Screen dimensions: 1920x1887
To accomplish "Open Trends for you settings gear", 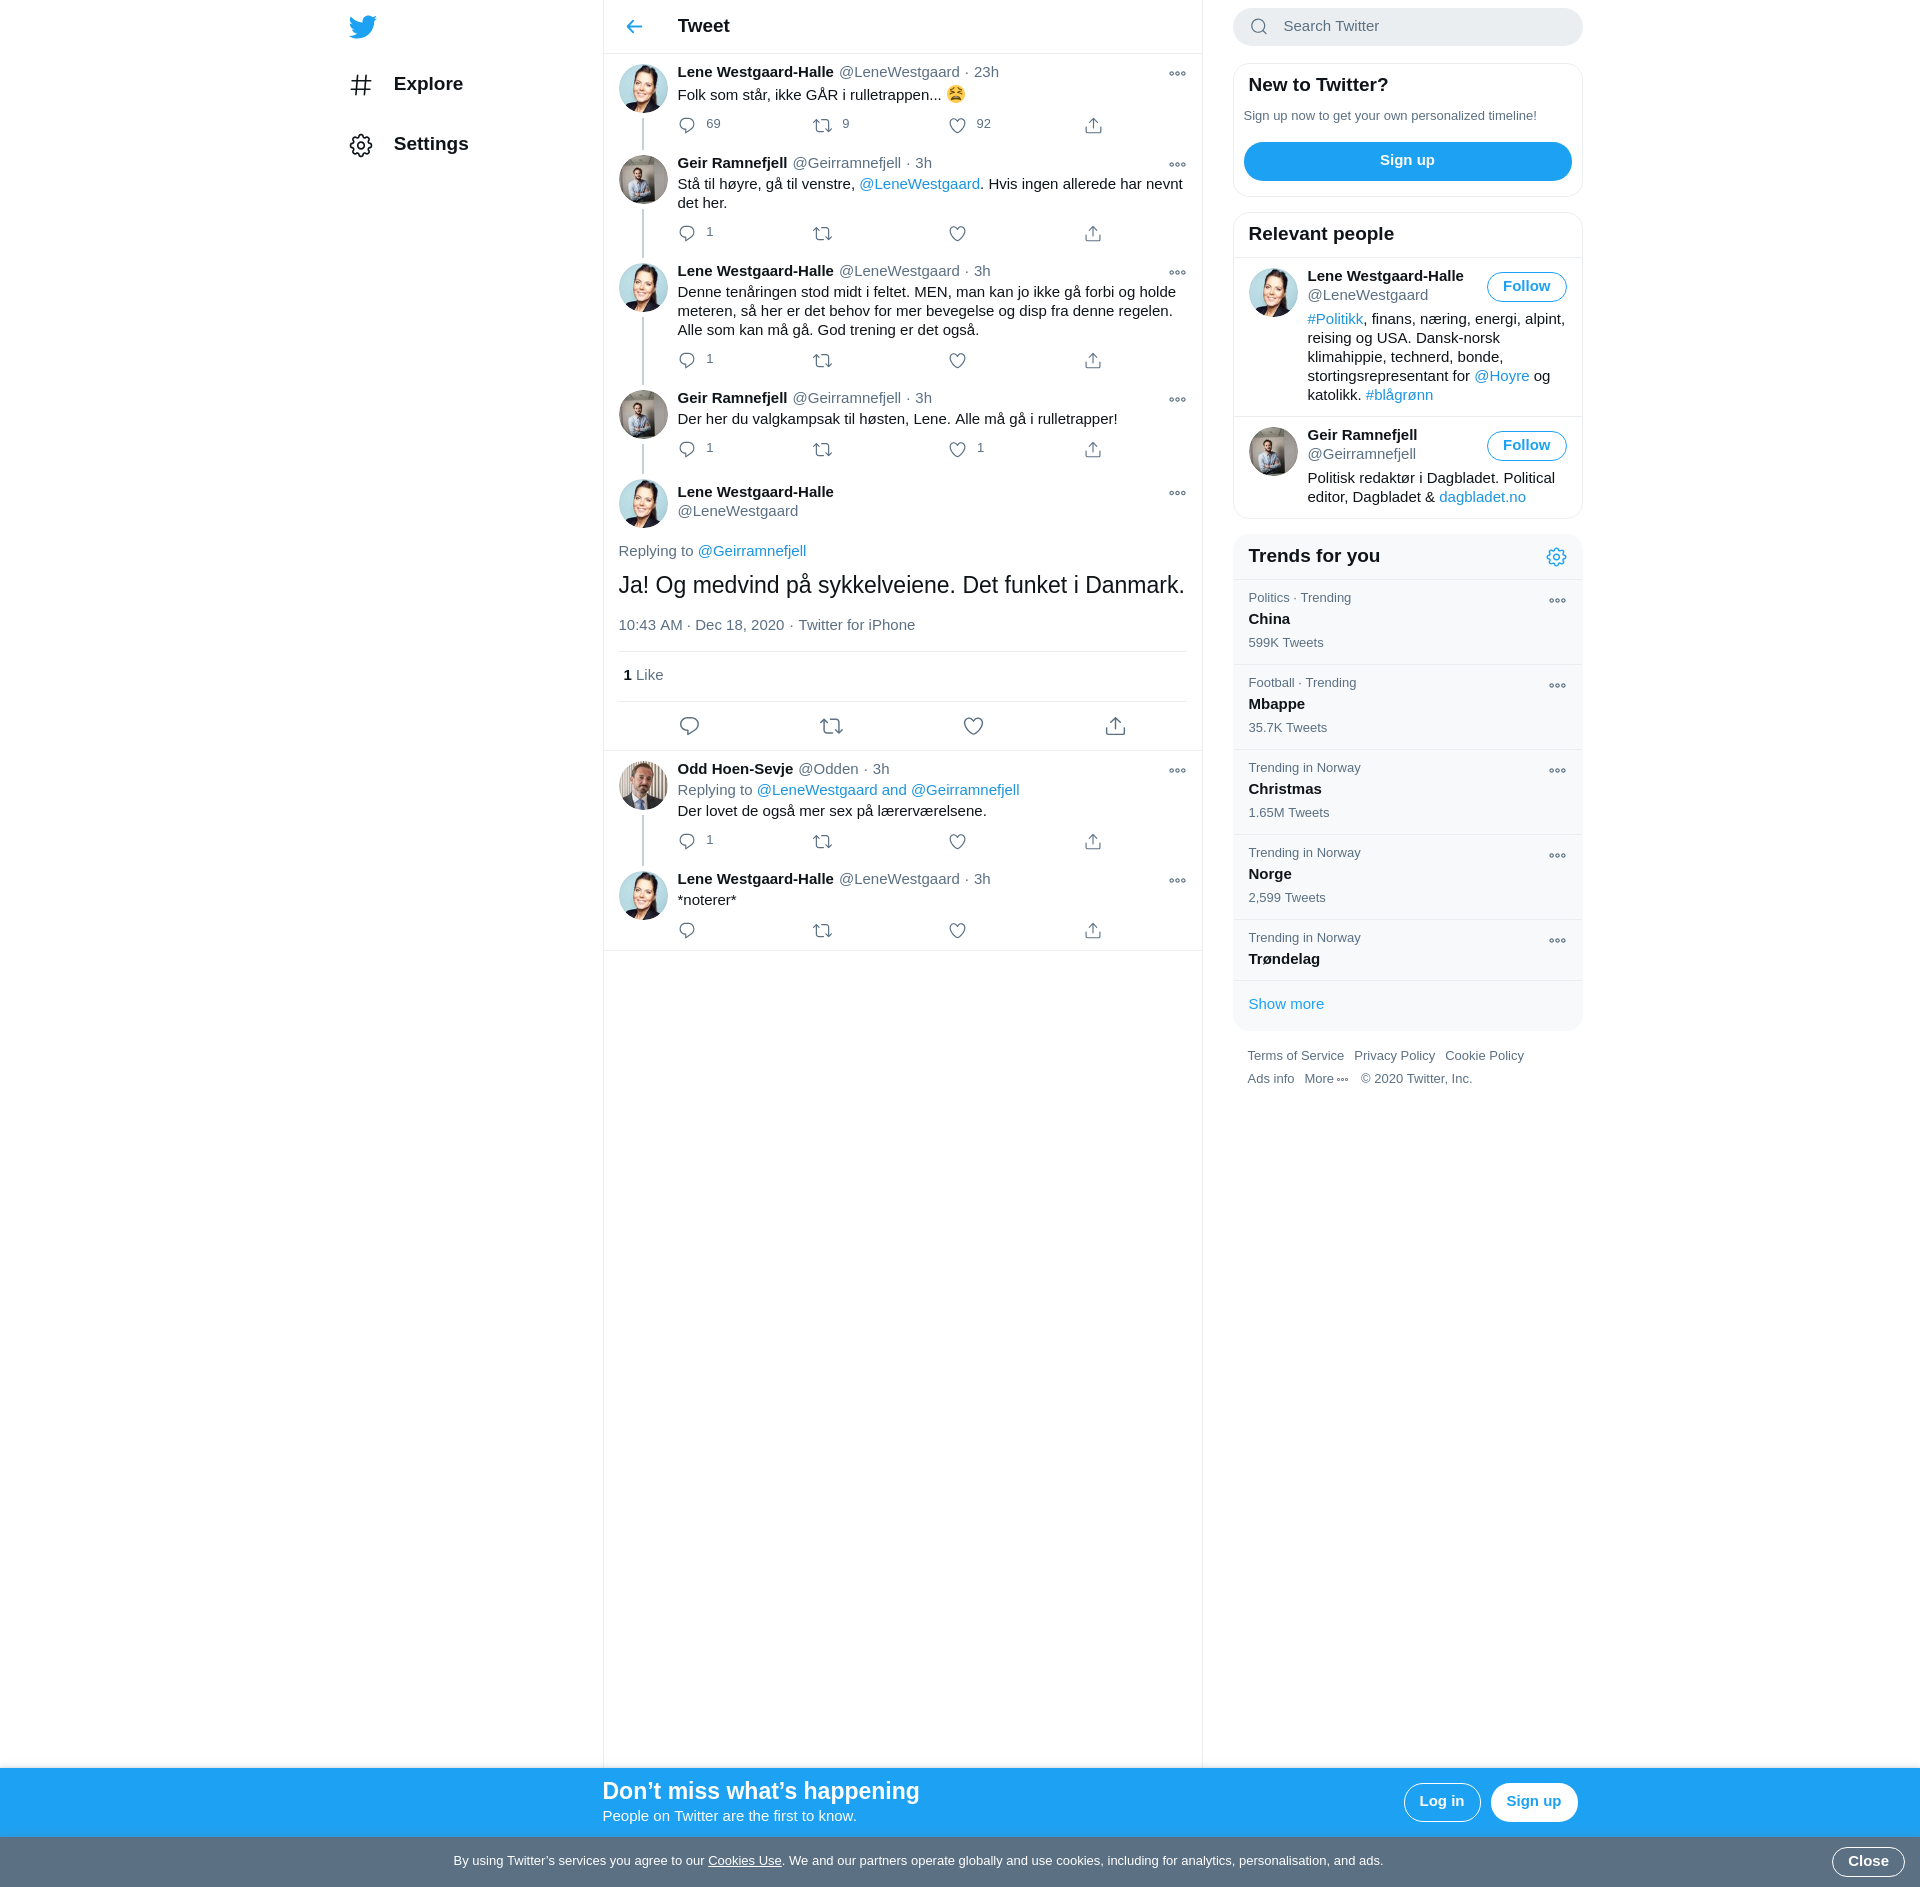I will (1556, 557).
